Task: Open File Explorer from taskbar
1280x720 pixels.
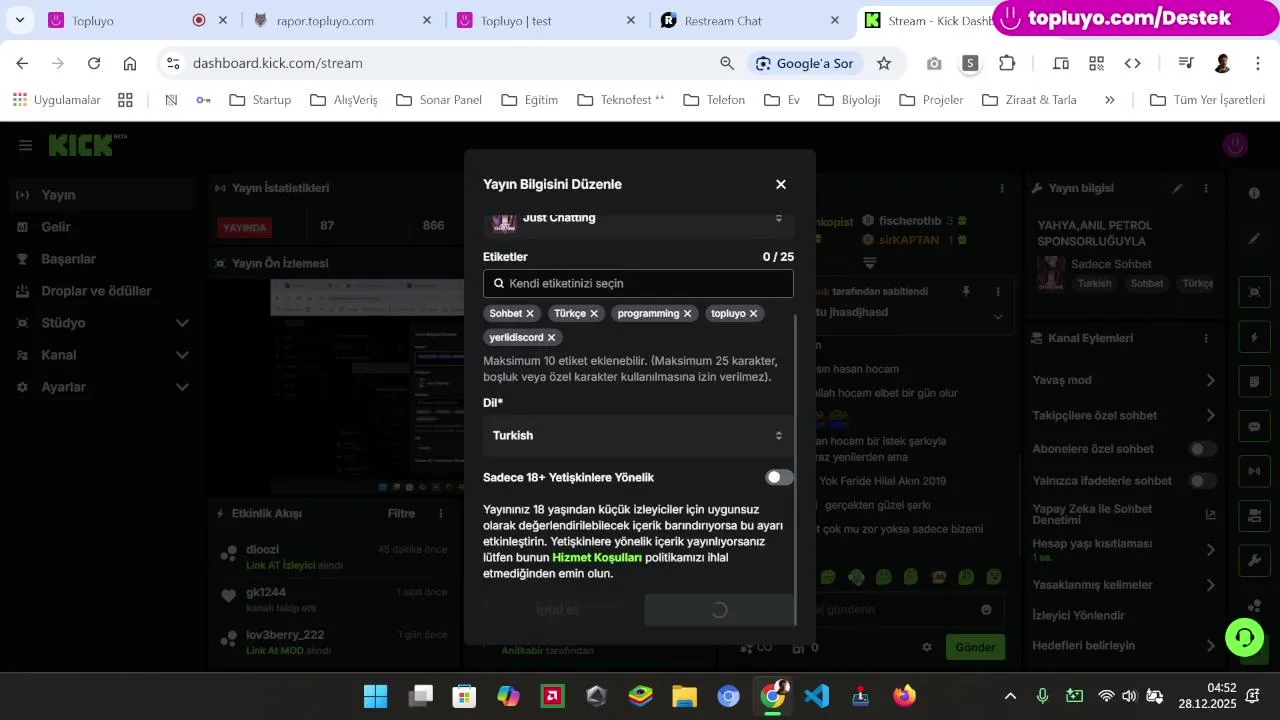Action: [x=684, y=696]
